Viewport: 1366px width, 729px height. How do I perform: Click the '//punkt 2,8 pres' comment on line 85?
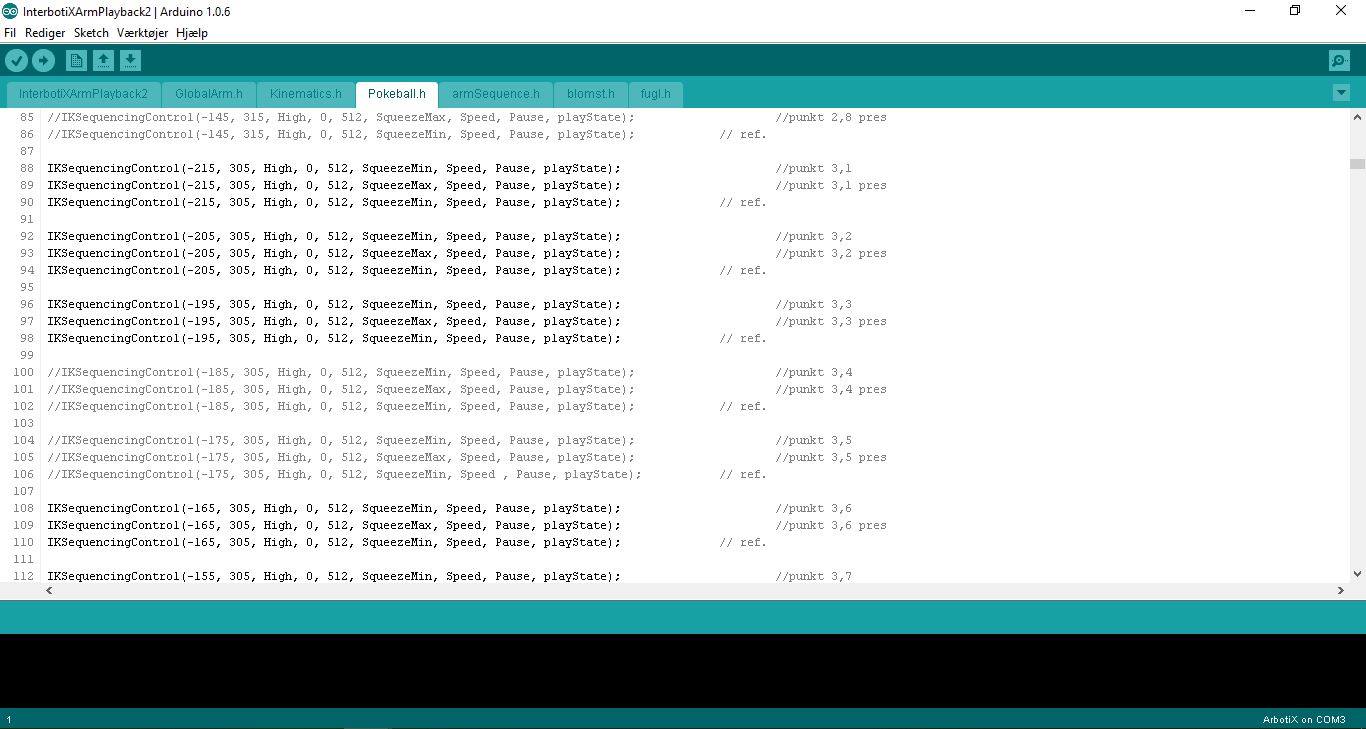coord(831,117)
